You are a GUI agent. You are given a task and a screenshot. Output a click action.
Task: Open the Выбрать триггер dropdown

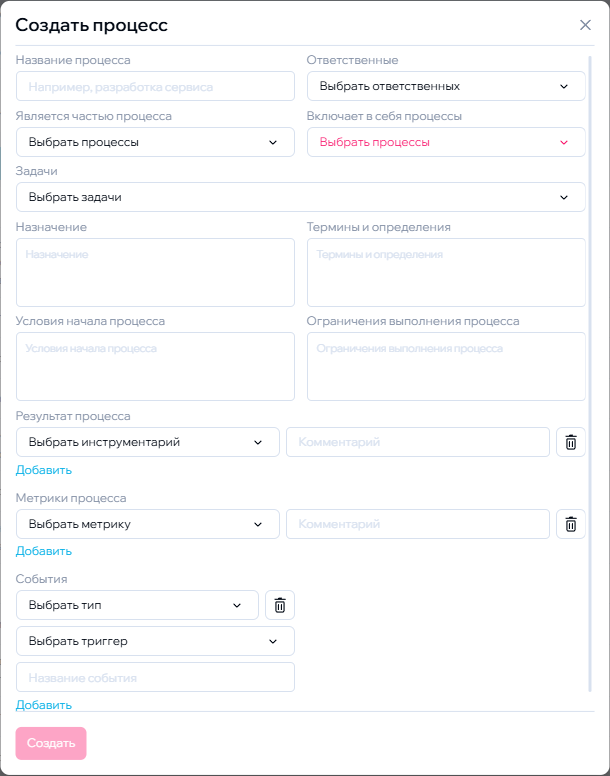point(155,641)
